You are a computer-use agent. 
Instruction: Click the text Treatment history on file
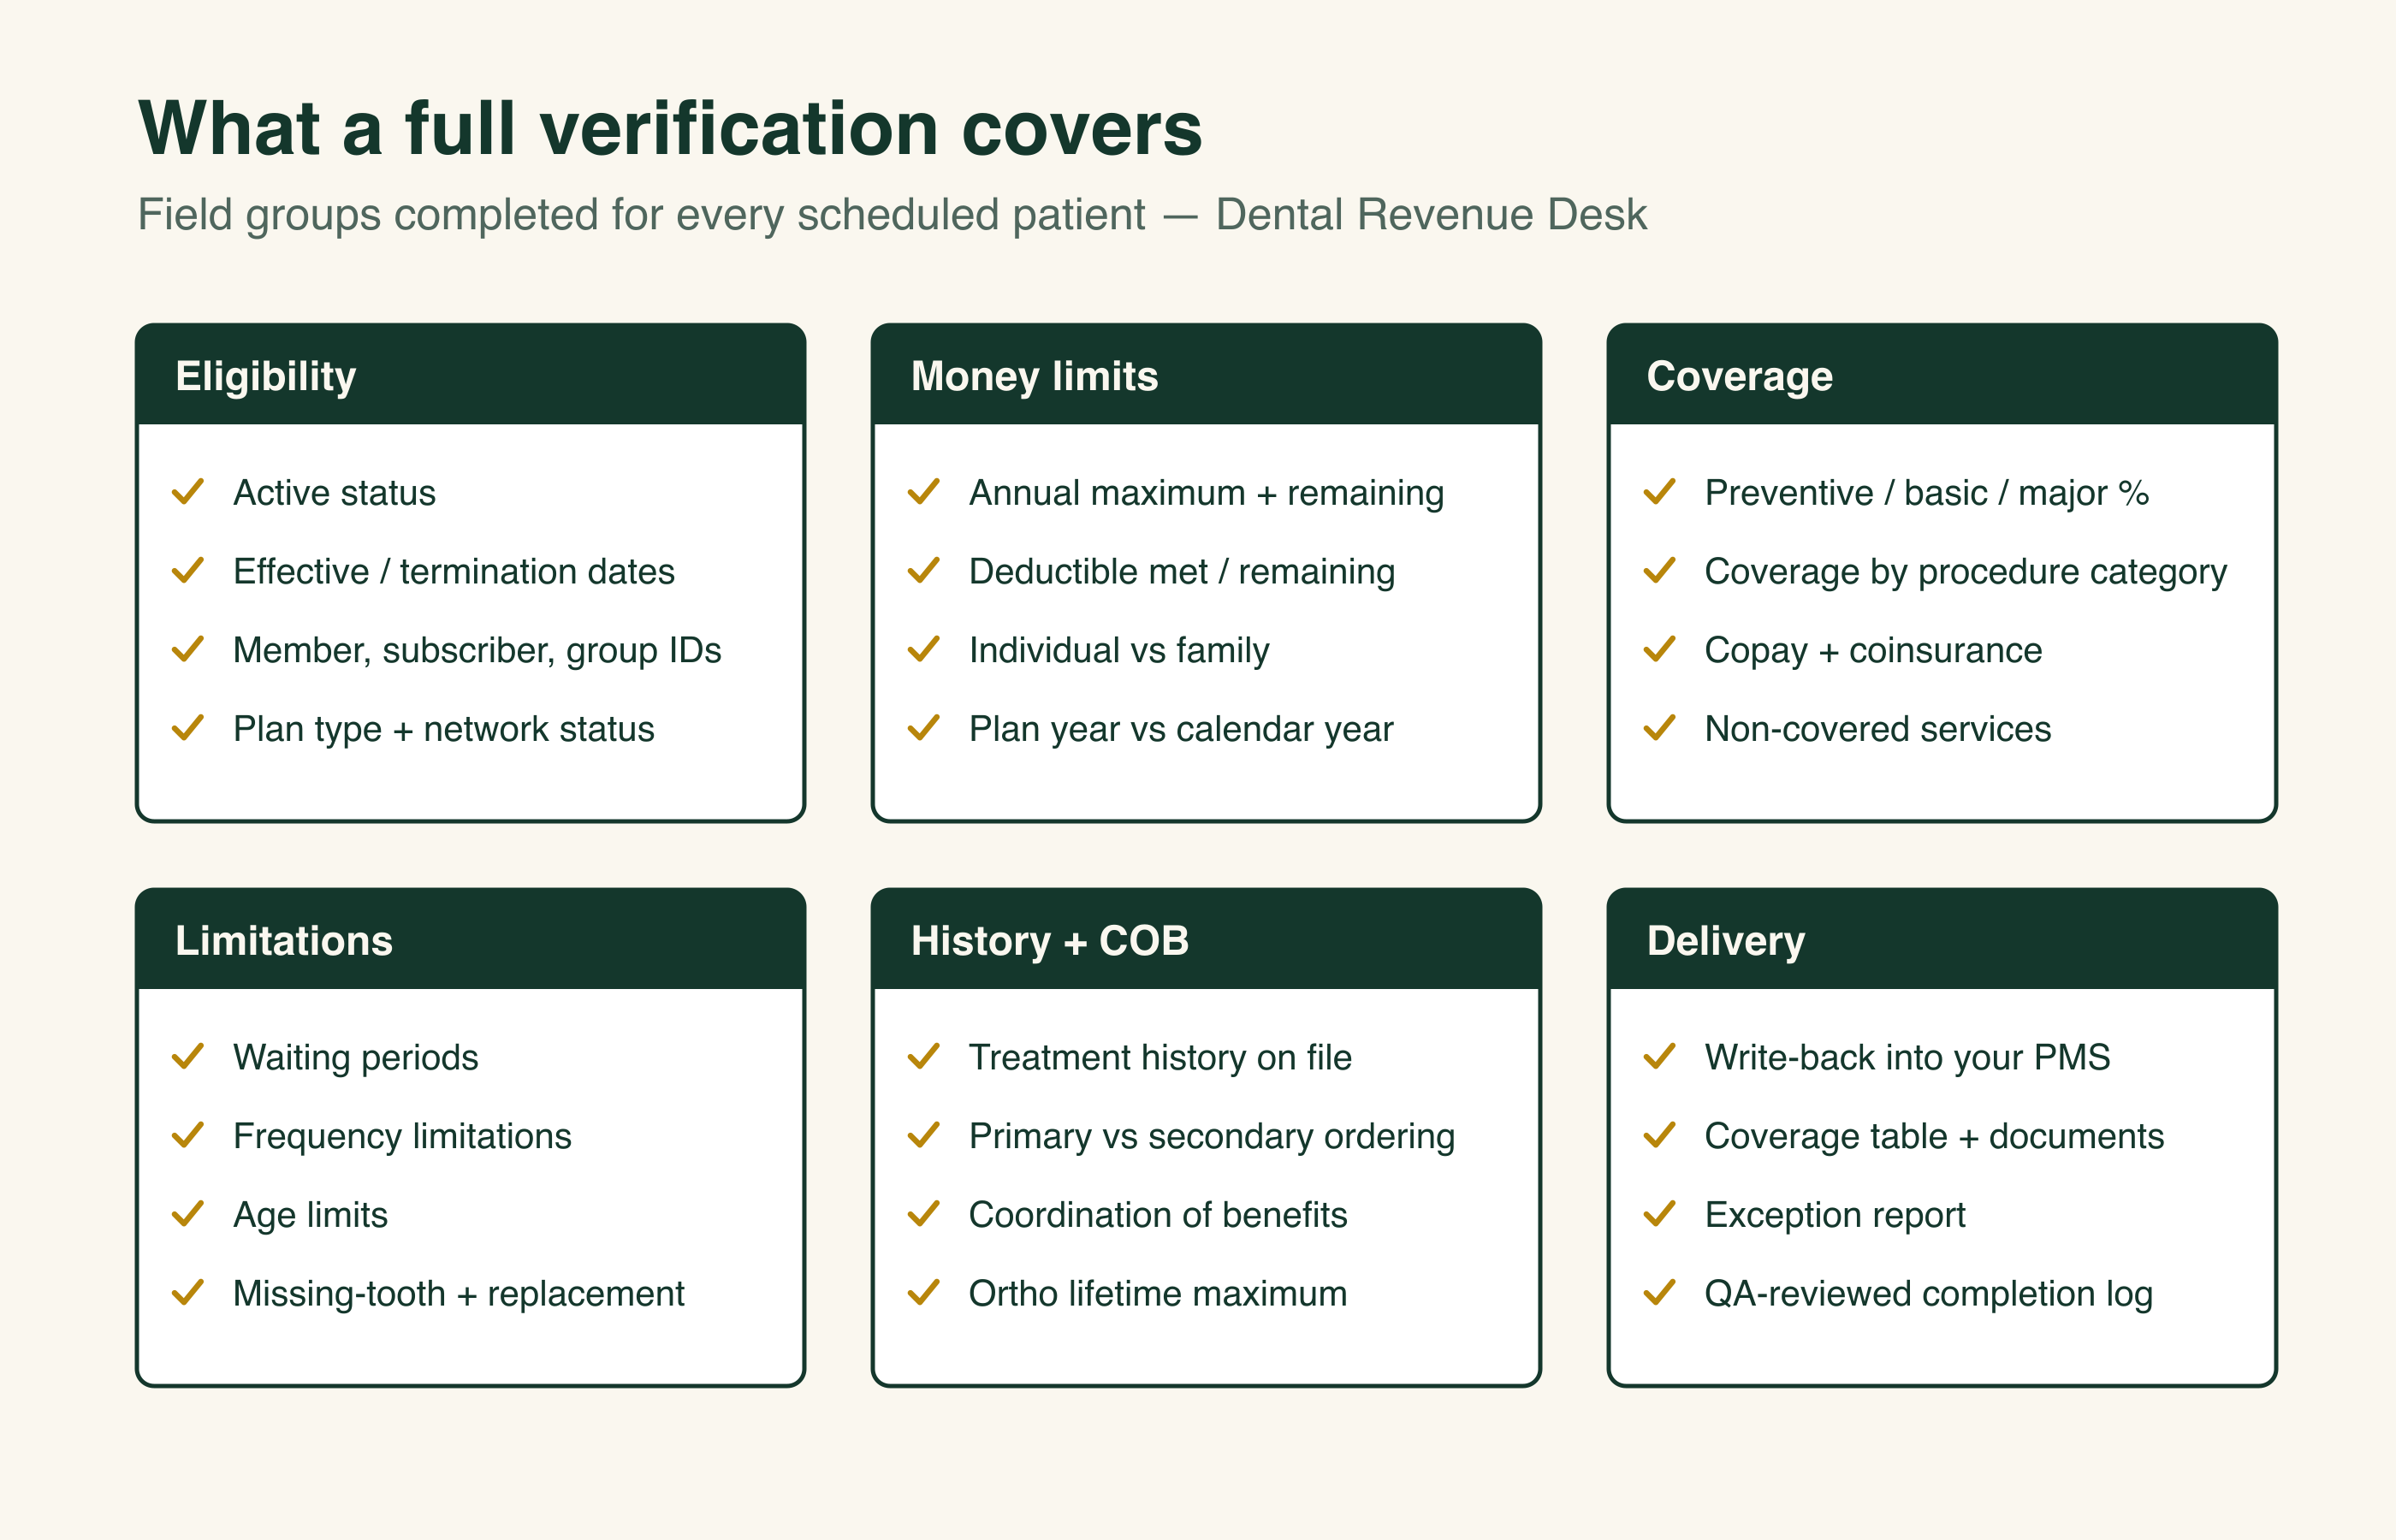tap(1161, 1058)
